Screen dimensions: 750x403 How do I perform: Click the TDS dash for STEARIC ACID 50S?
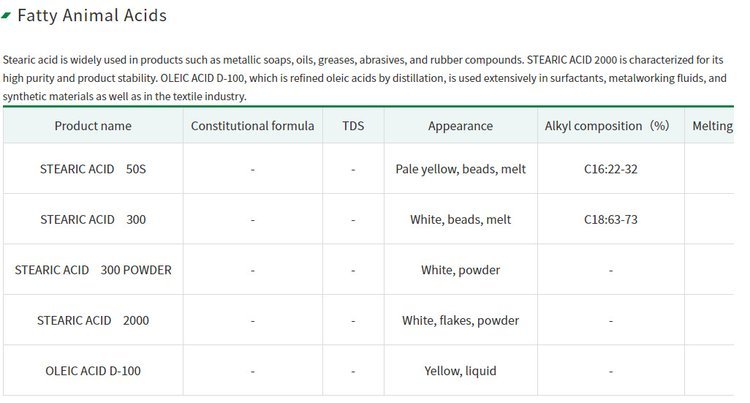(x=353, y=170)
